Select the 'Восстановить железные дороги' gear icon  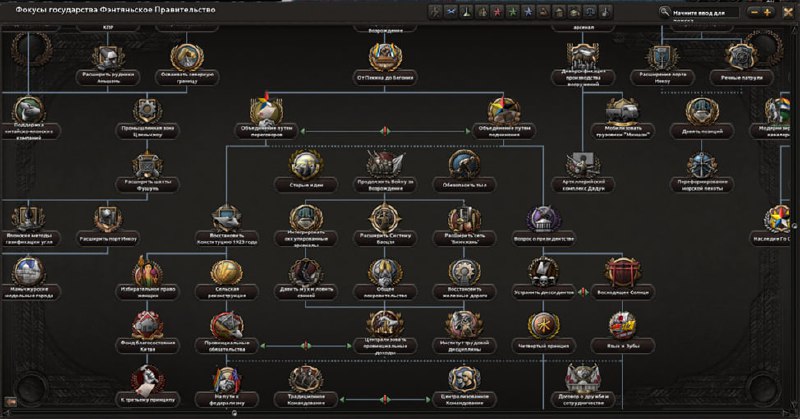tap(464, 272)
